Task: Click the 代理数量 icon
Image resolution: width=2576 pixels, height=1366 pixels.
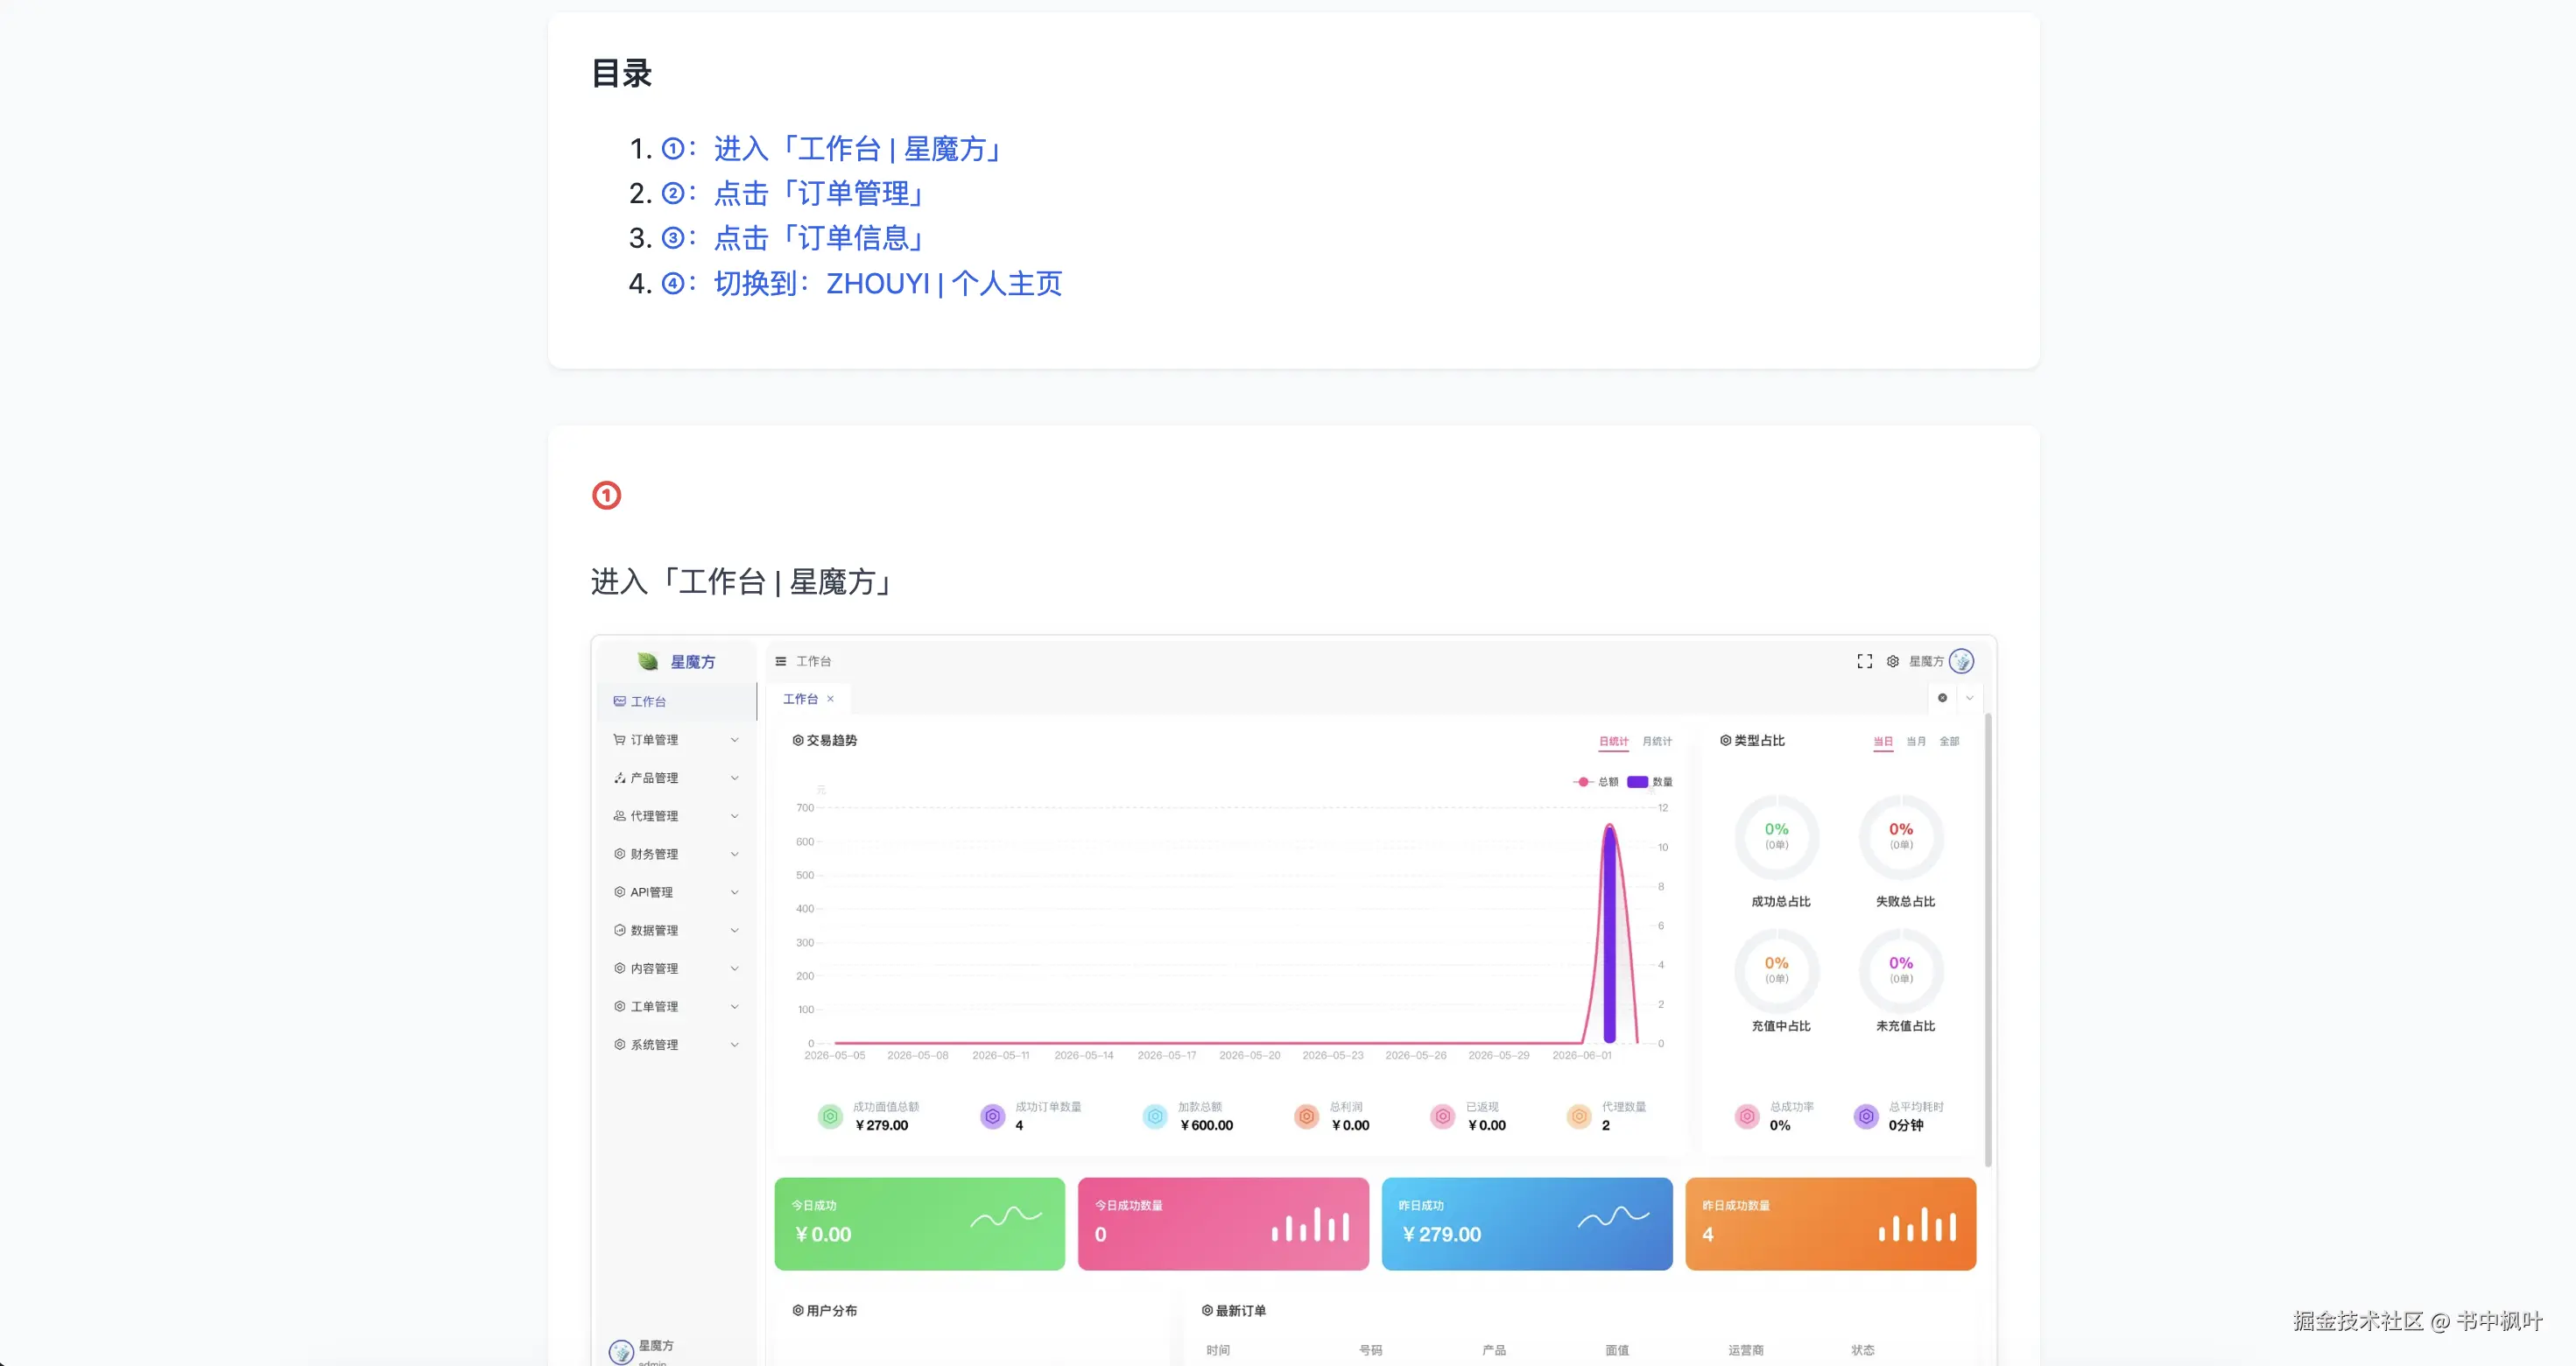Action: (x=1579, y=1116)
